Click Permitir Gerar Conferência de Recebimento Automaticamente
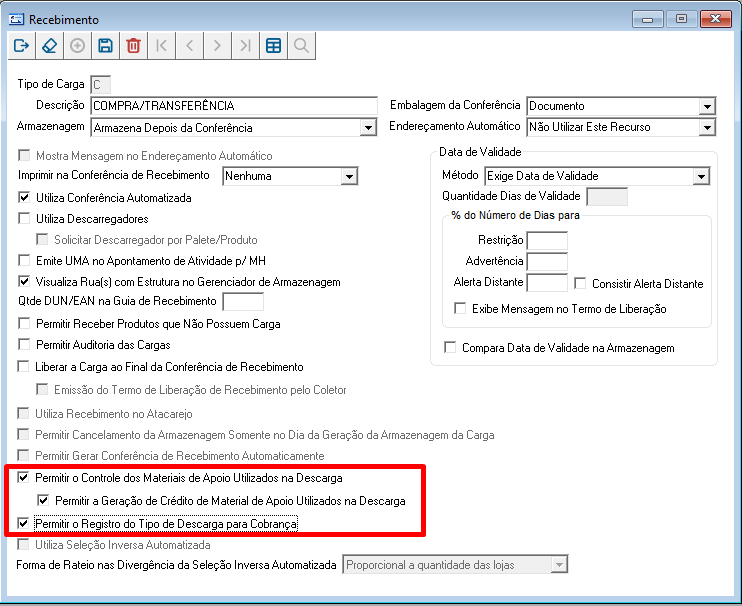The image size is (742, 606). (23, 455)
